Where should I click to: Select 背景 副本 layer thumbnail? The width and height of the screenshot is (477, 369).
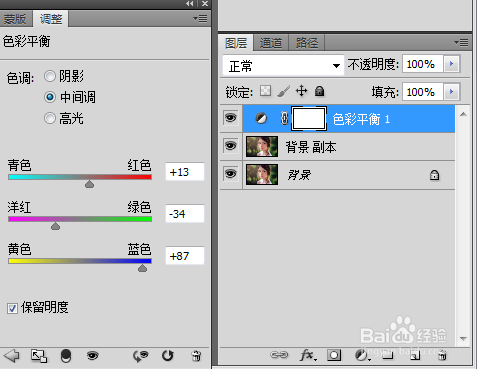pyautogui.click(x=262, y=146)
